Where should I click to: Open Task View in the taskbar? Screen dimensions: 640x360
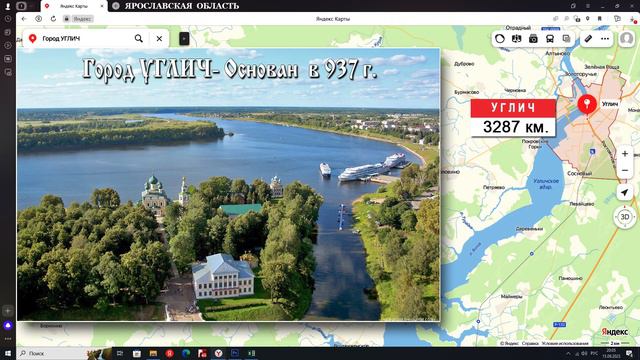tap(120, 353)
